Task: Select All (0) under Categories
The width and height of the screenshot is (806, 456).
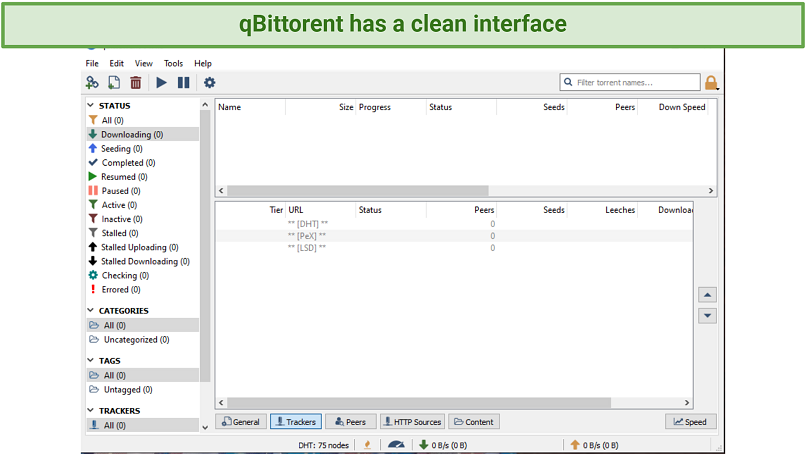Action: coord(143,325)
